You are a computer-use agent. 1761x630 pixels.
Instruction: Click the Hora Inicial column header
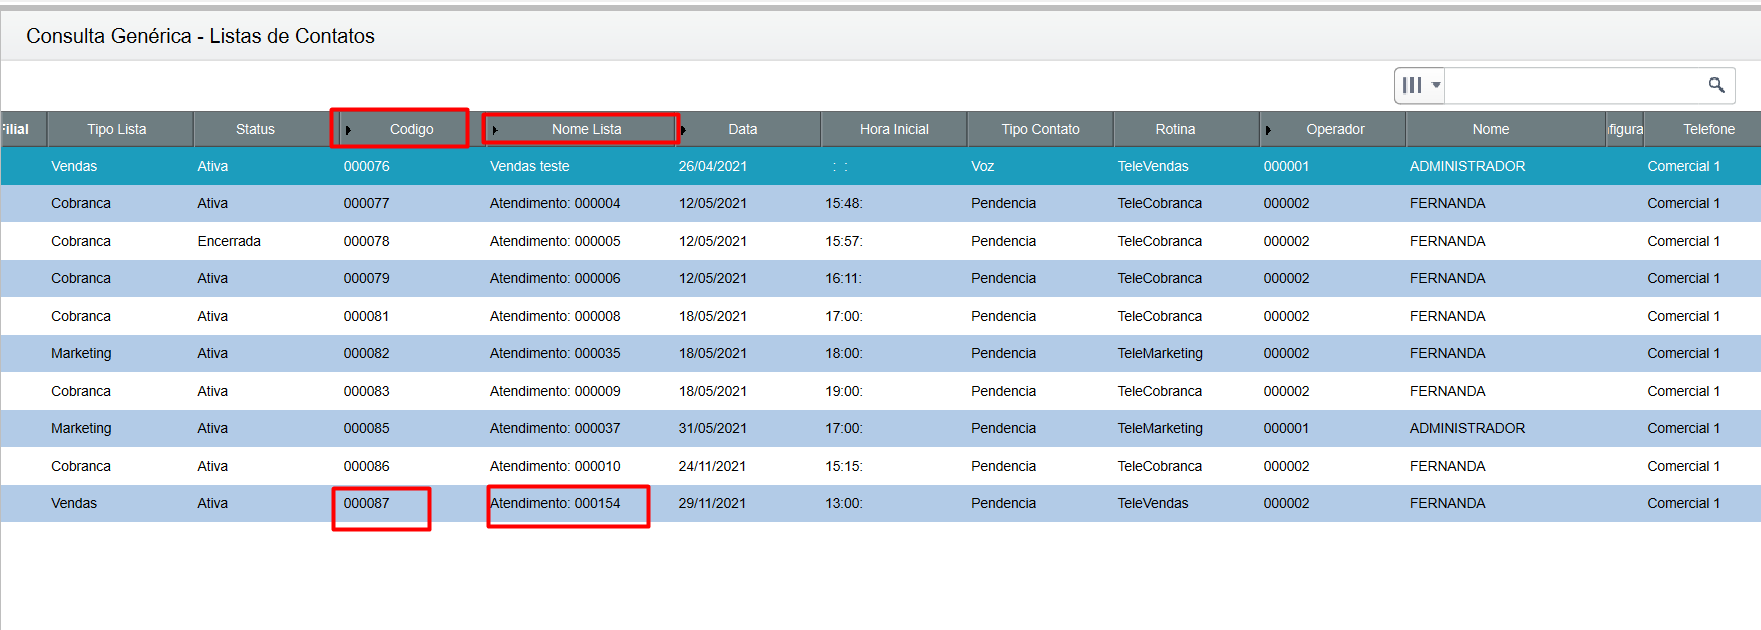[894, 129]
